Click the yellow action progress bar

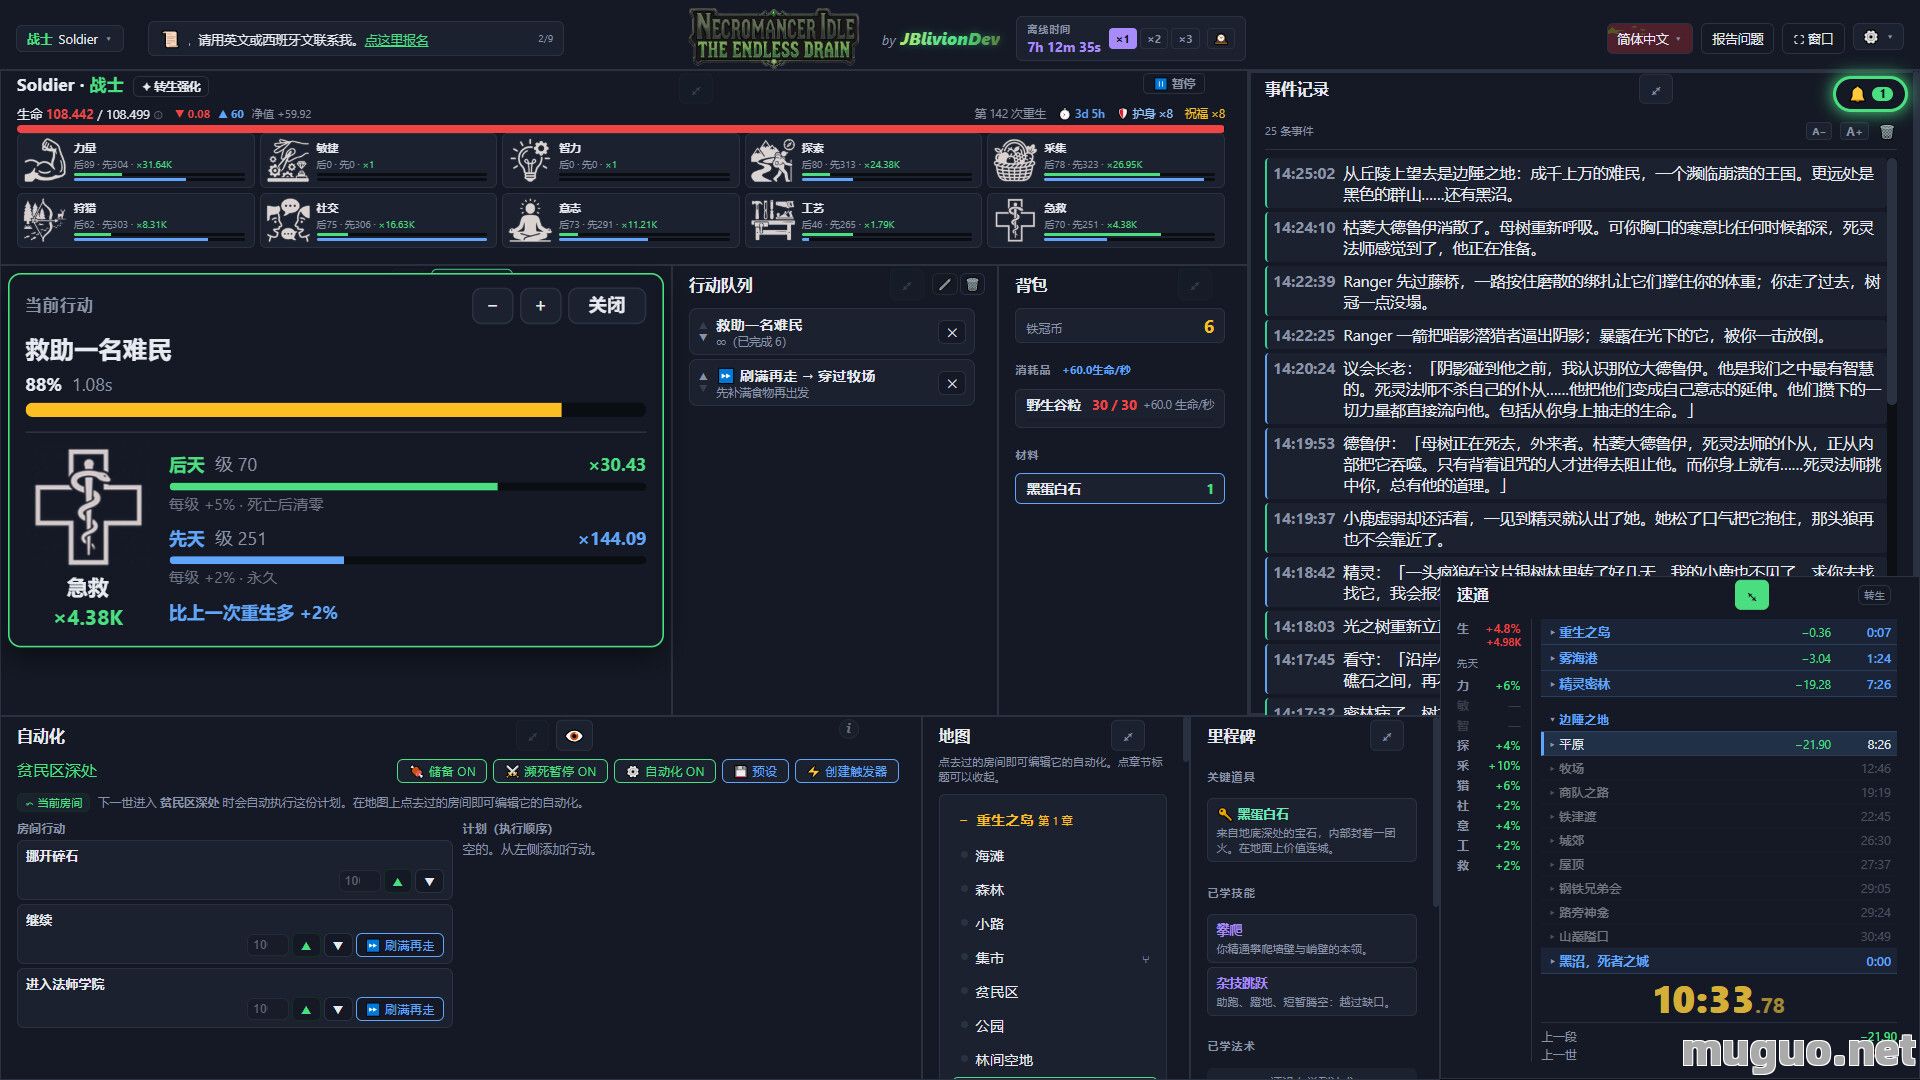335,410
